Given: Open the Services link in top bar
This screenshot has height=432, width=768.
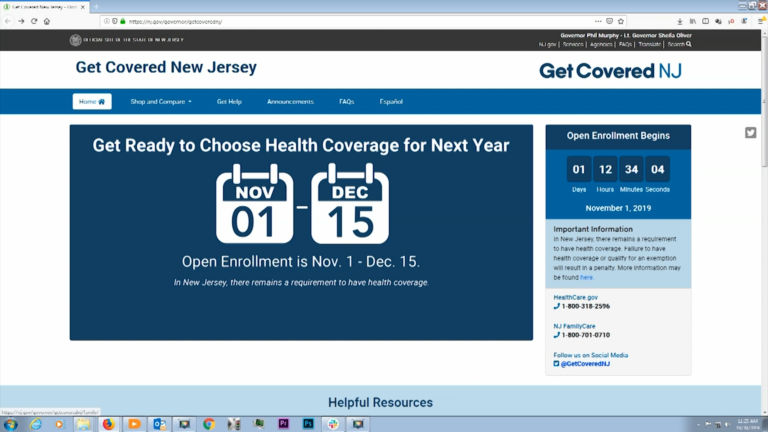Looking at the screenshot, I should [x=573, y=45].
